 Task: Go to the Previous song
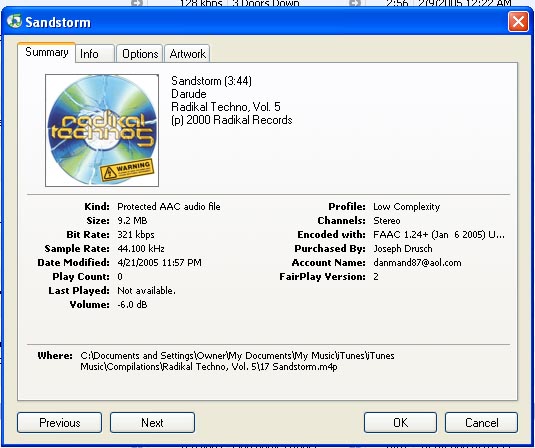[x=59, y=423]
